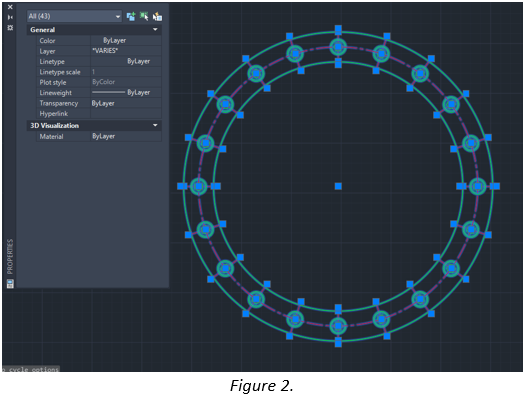Collapse the 3D Visualization section
The width and height of the screenshot is (524, 398).
pos(155,125)
